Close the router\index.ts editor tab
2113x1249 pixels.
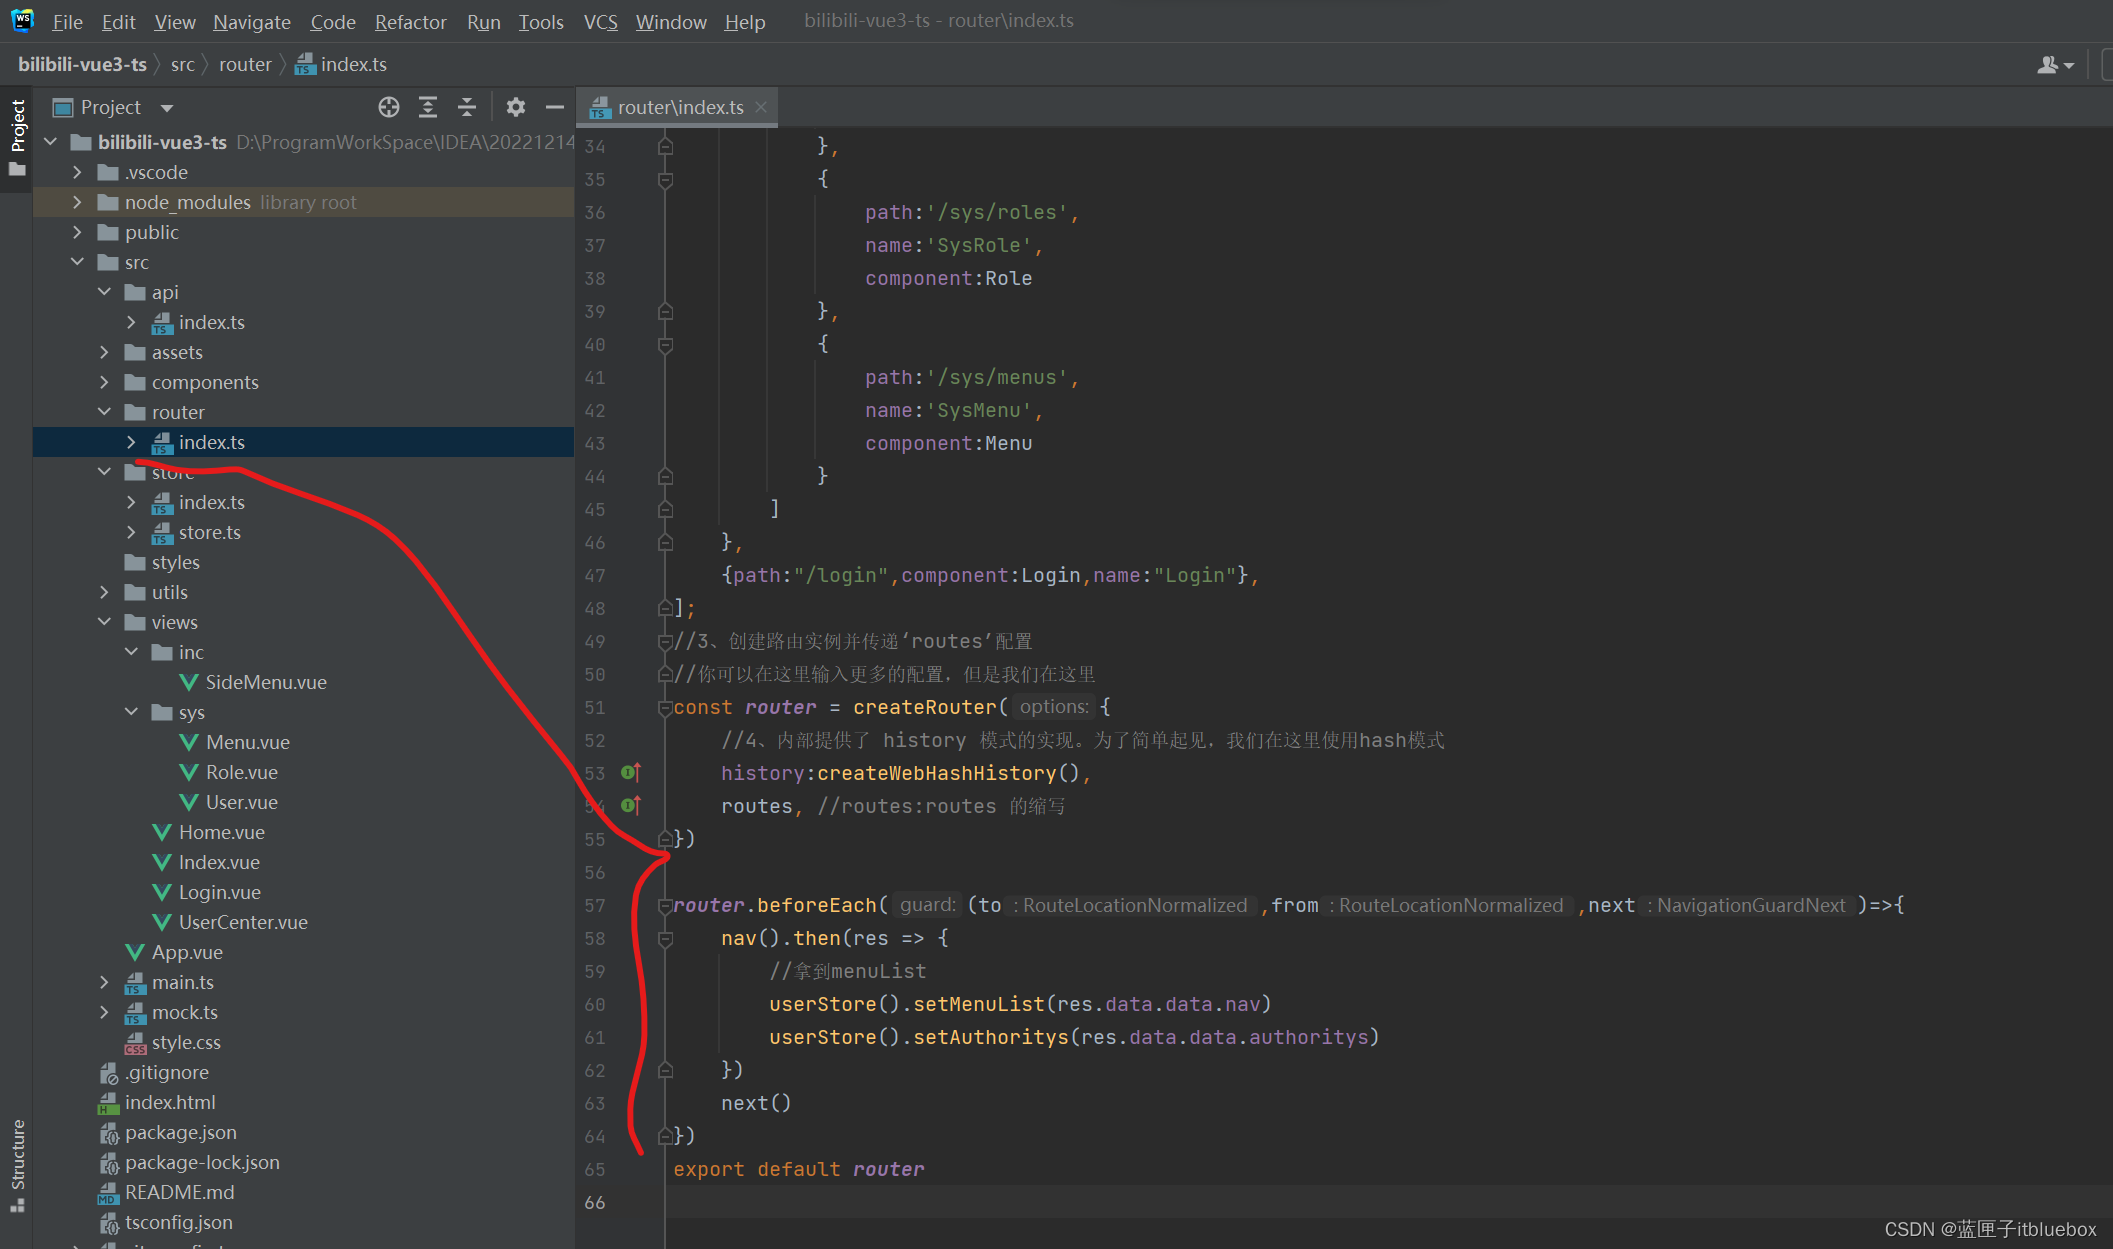[762, 107]
